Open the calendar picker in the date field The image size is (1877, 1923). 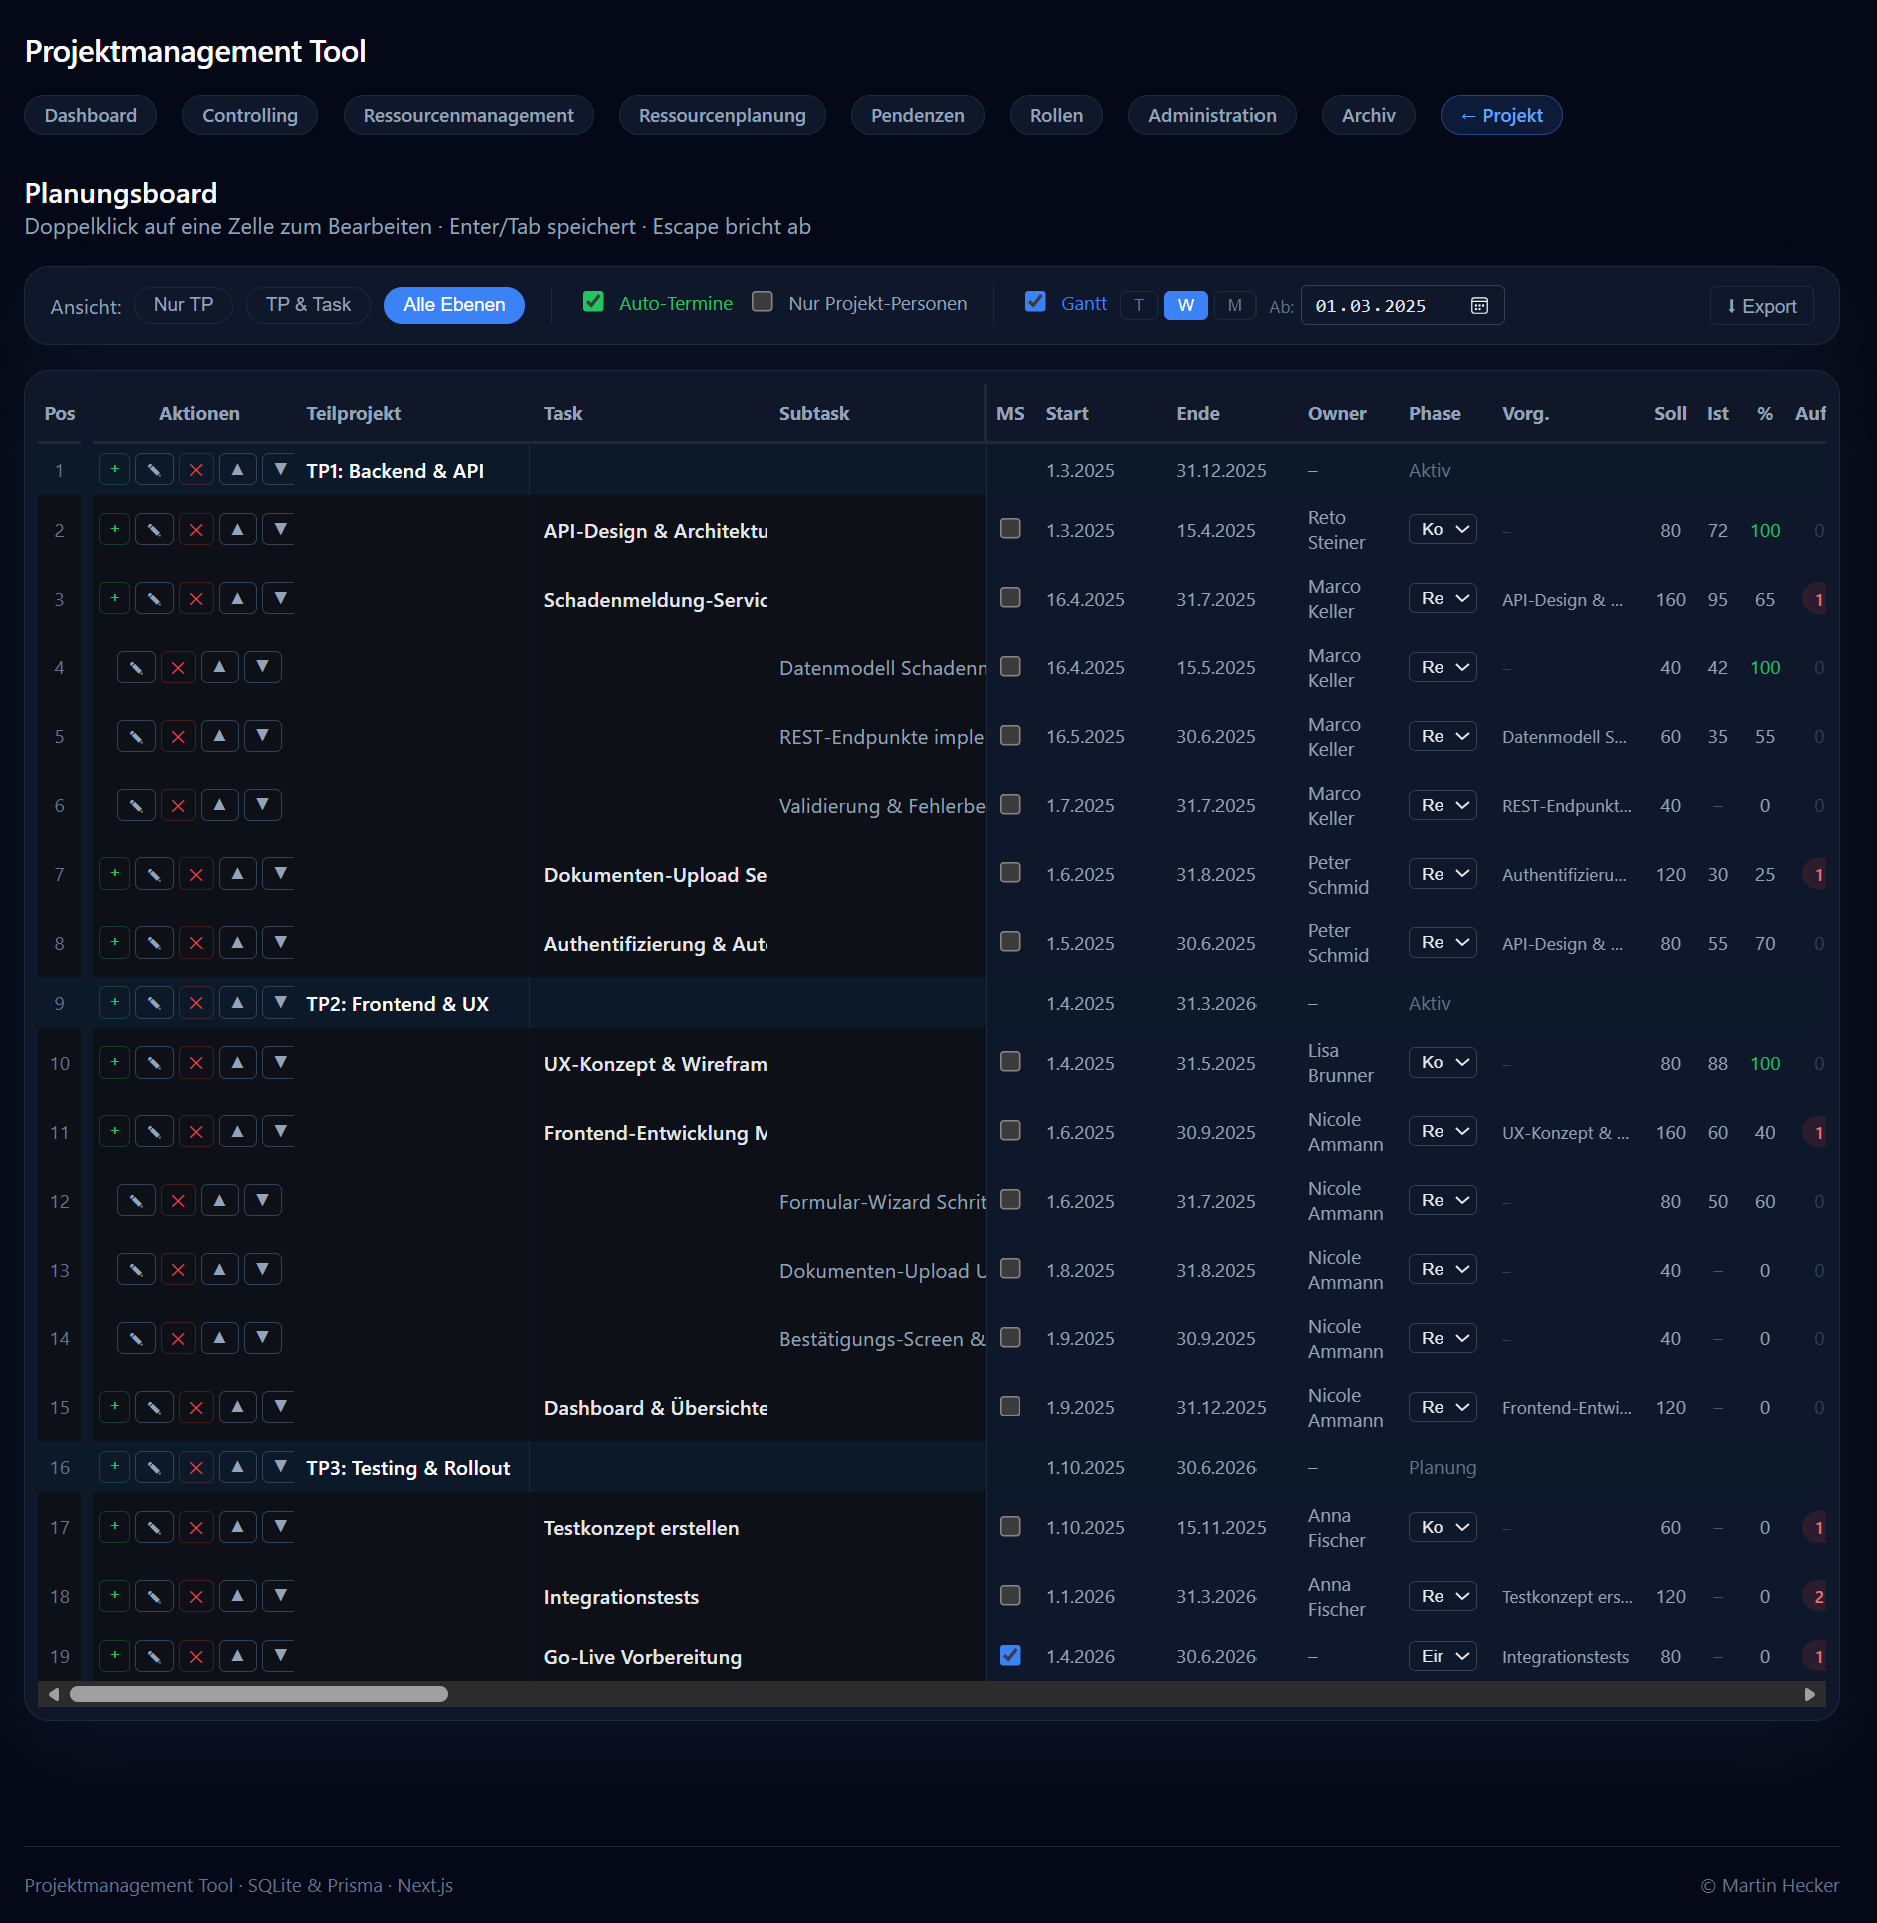pyautogui.click(x=1479, y=306)
